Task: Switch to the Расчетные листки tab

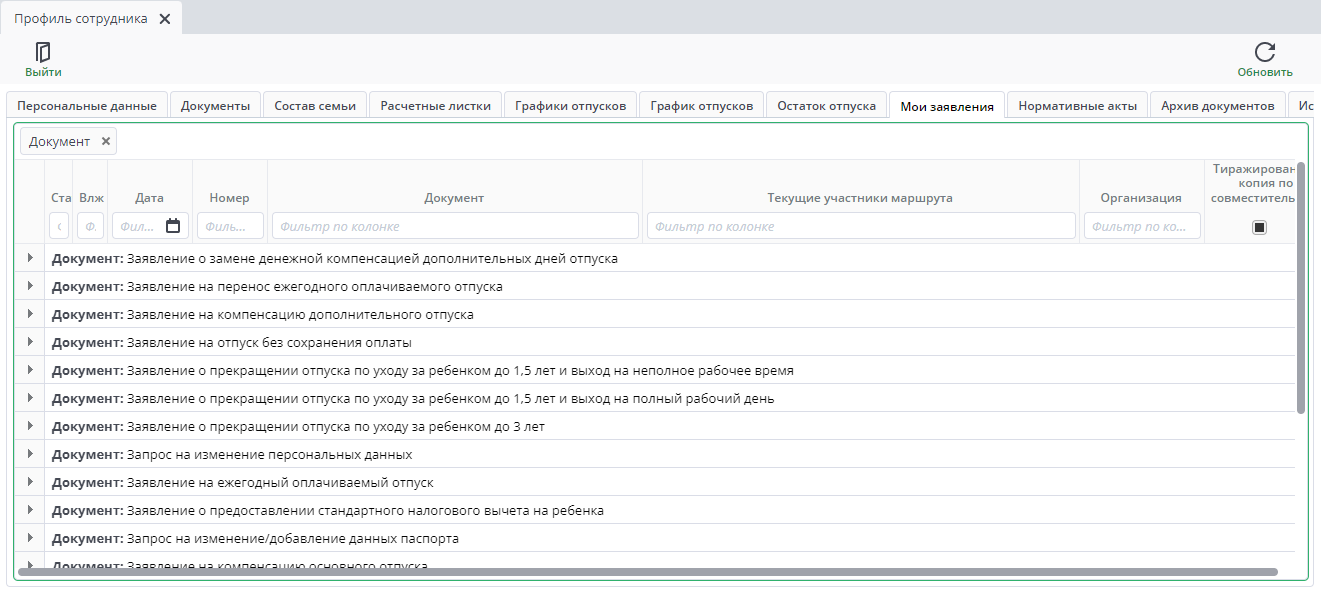Action: point(435,106)
